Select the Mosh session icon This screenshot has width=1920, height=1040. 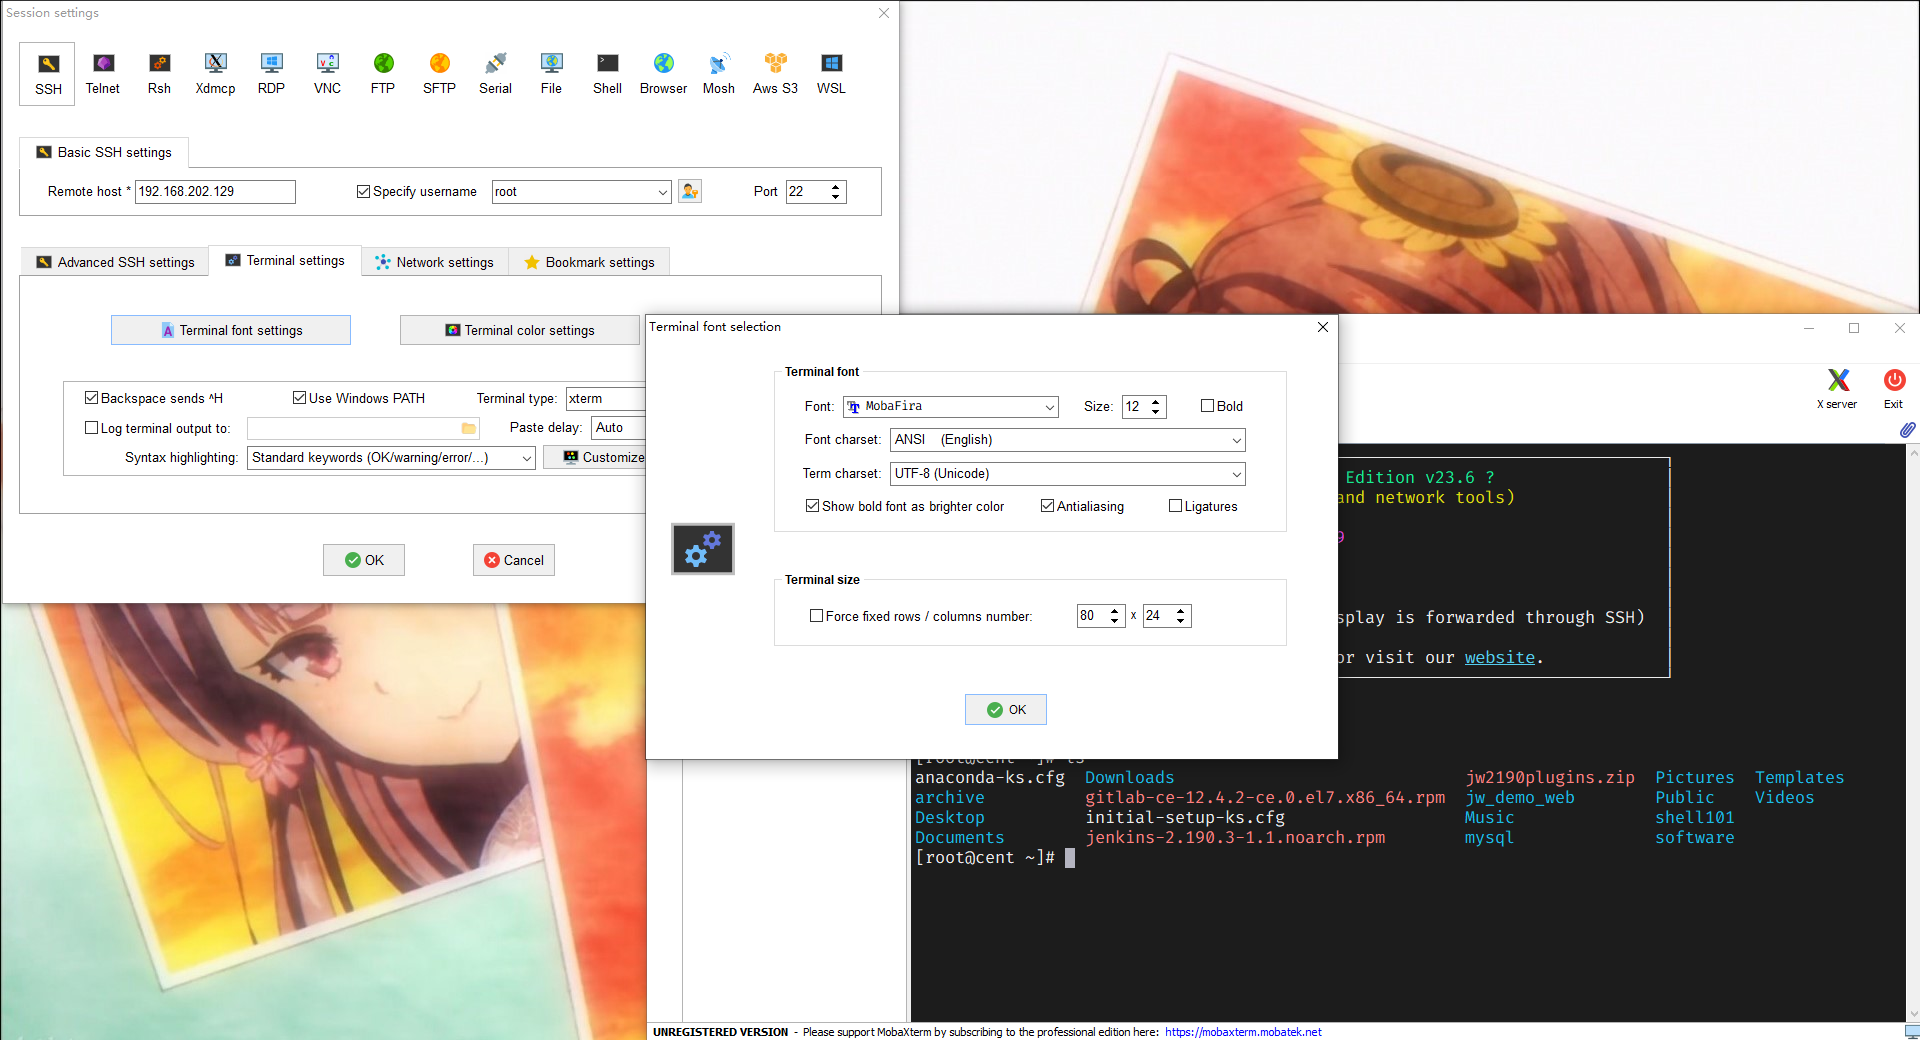[x=719, y=74]
